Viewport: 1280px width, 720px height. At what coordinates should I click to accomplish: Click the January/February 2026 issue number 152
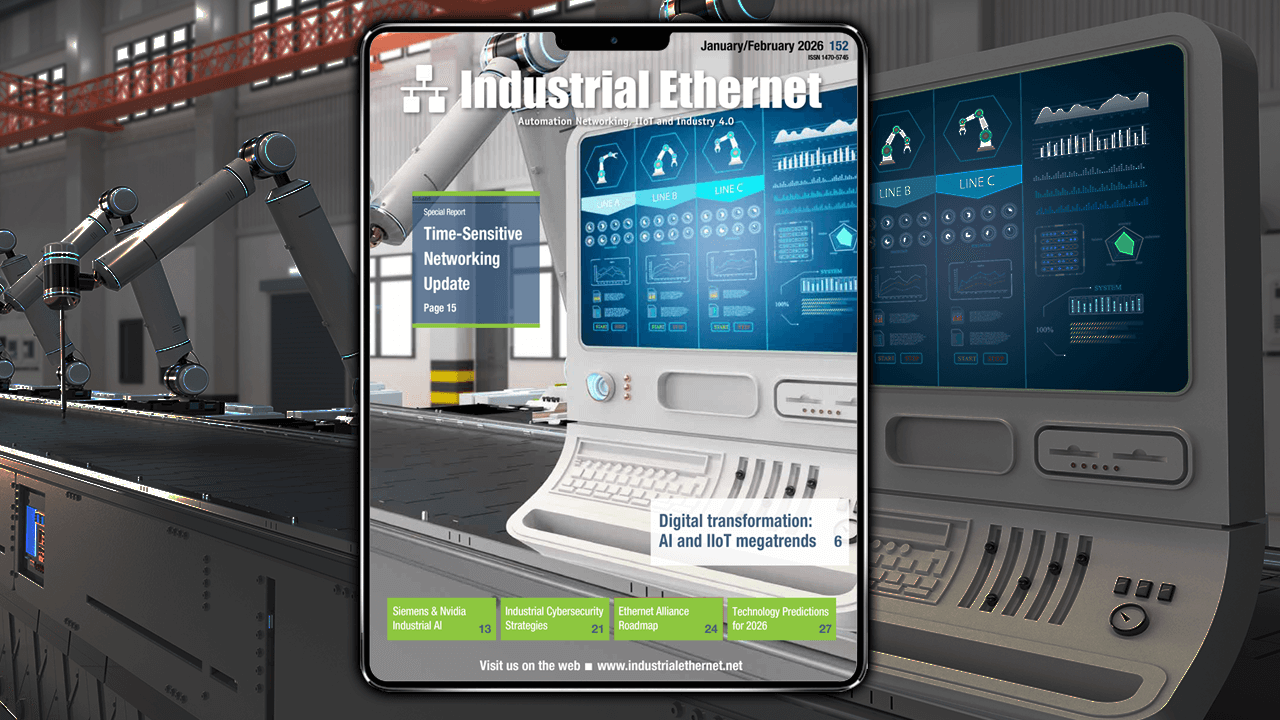838,45
